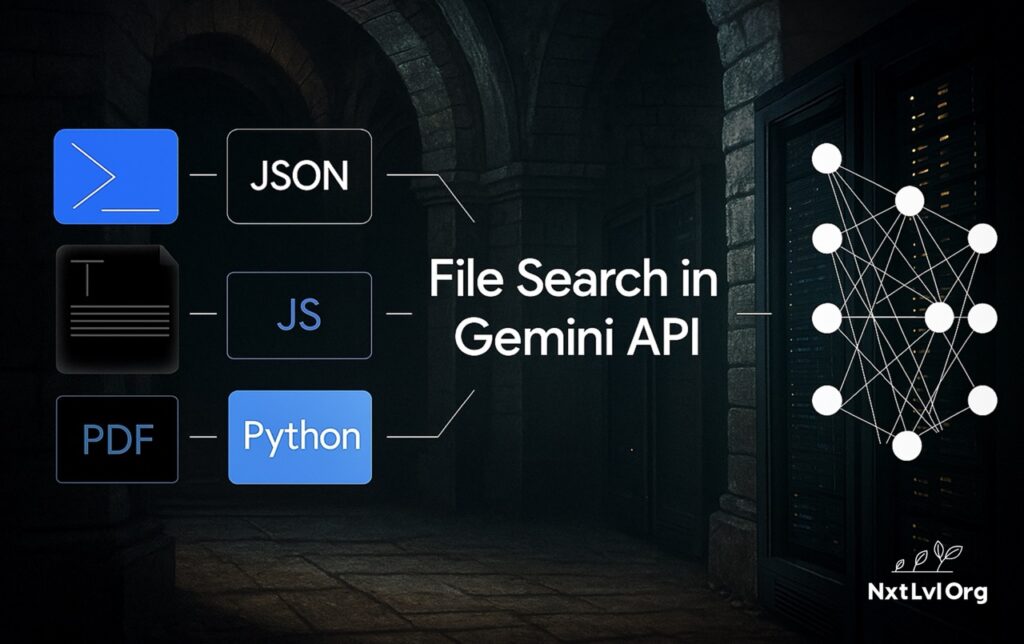Click the PDF file icon
Image resolution: width=1024 pixels, height=644 pixels.
coord(116,437)
